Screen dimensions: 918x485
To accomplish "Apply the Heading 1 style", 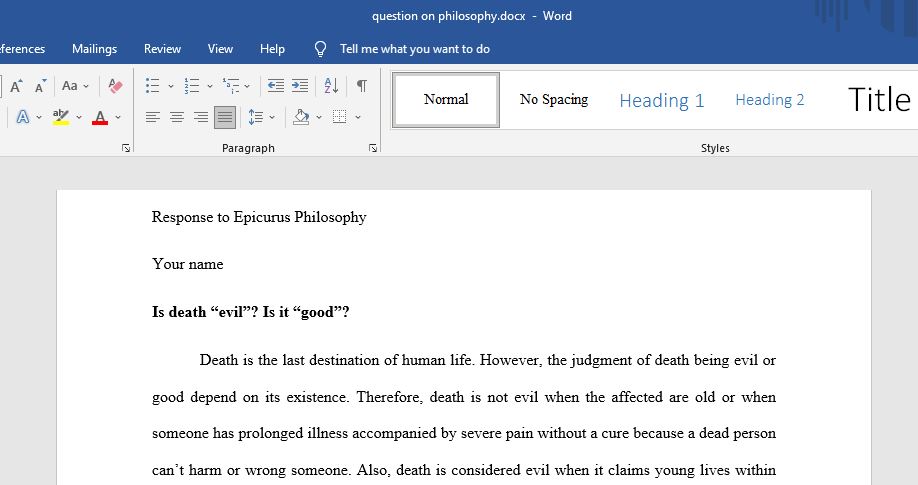I will pyautogui.click(x=662, y=100).
